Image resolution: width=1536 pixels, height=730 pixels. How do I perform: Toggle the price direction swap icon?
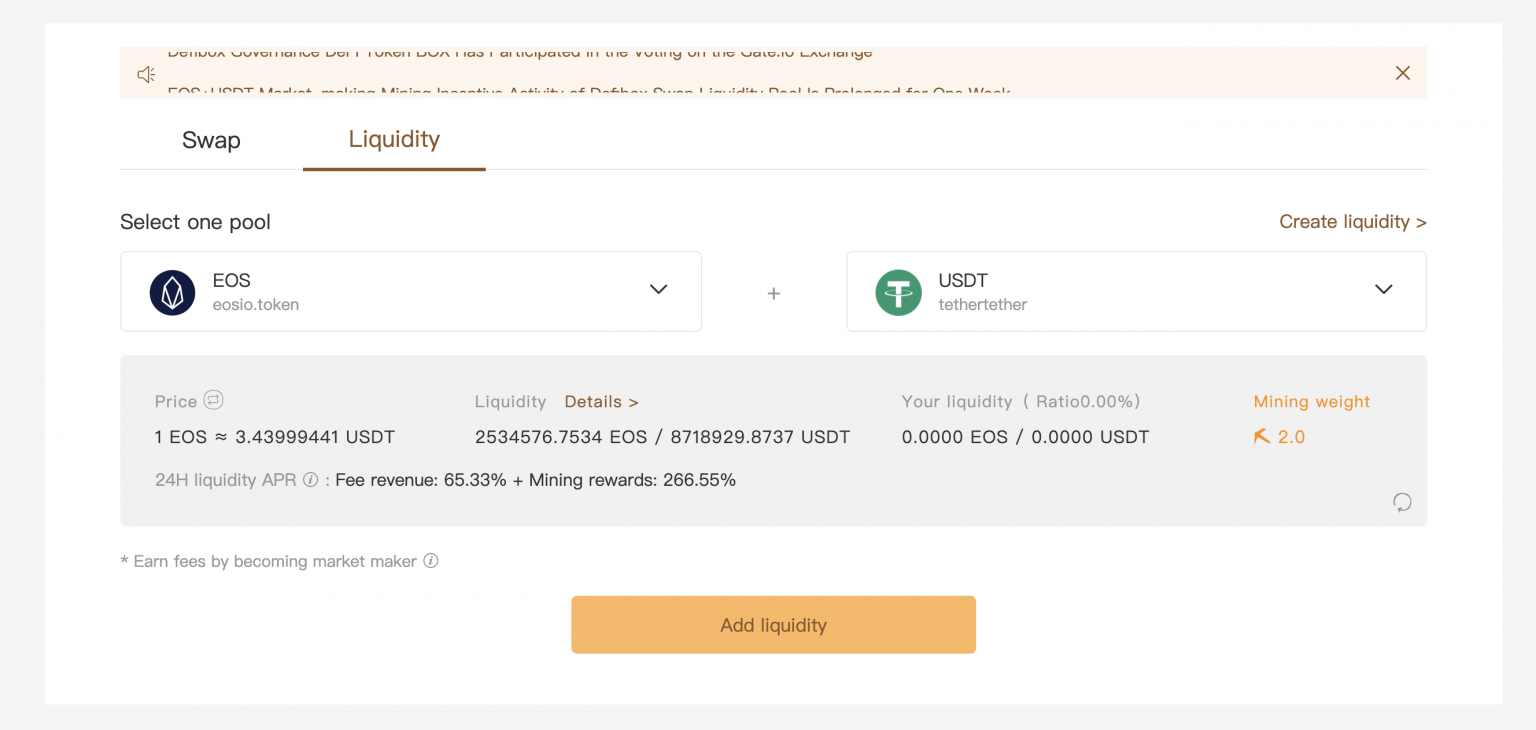point(213,400)
